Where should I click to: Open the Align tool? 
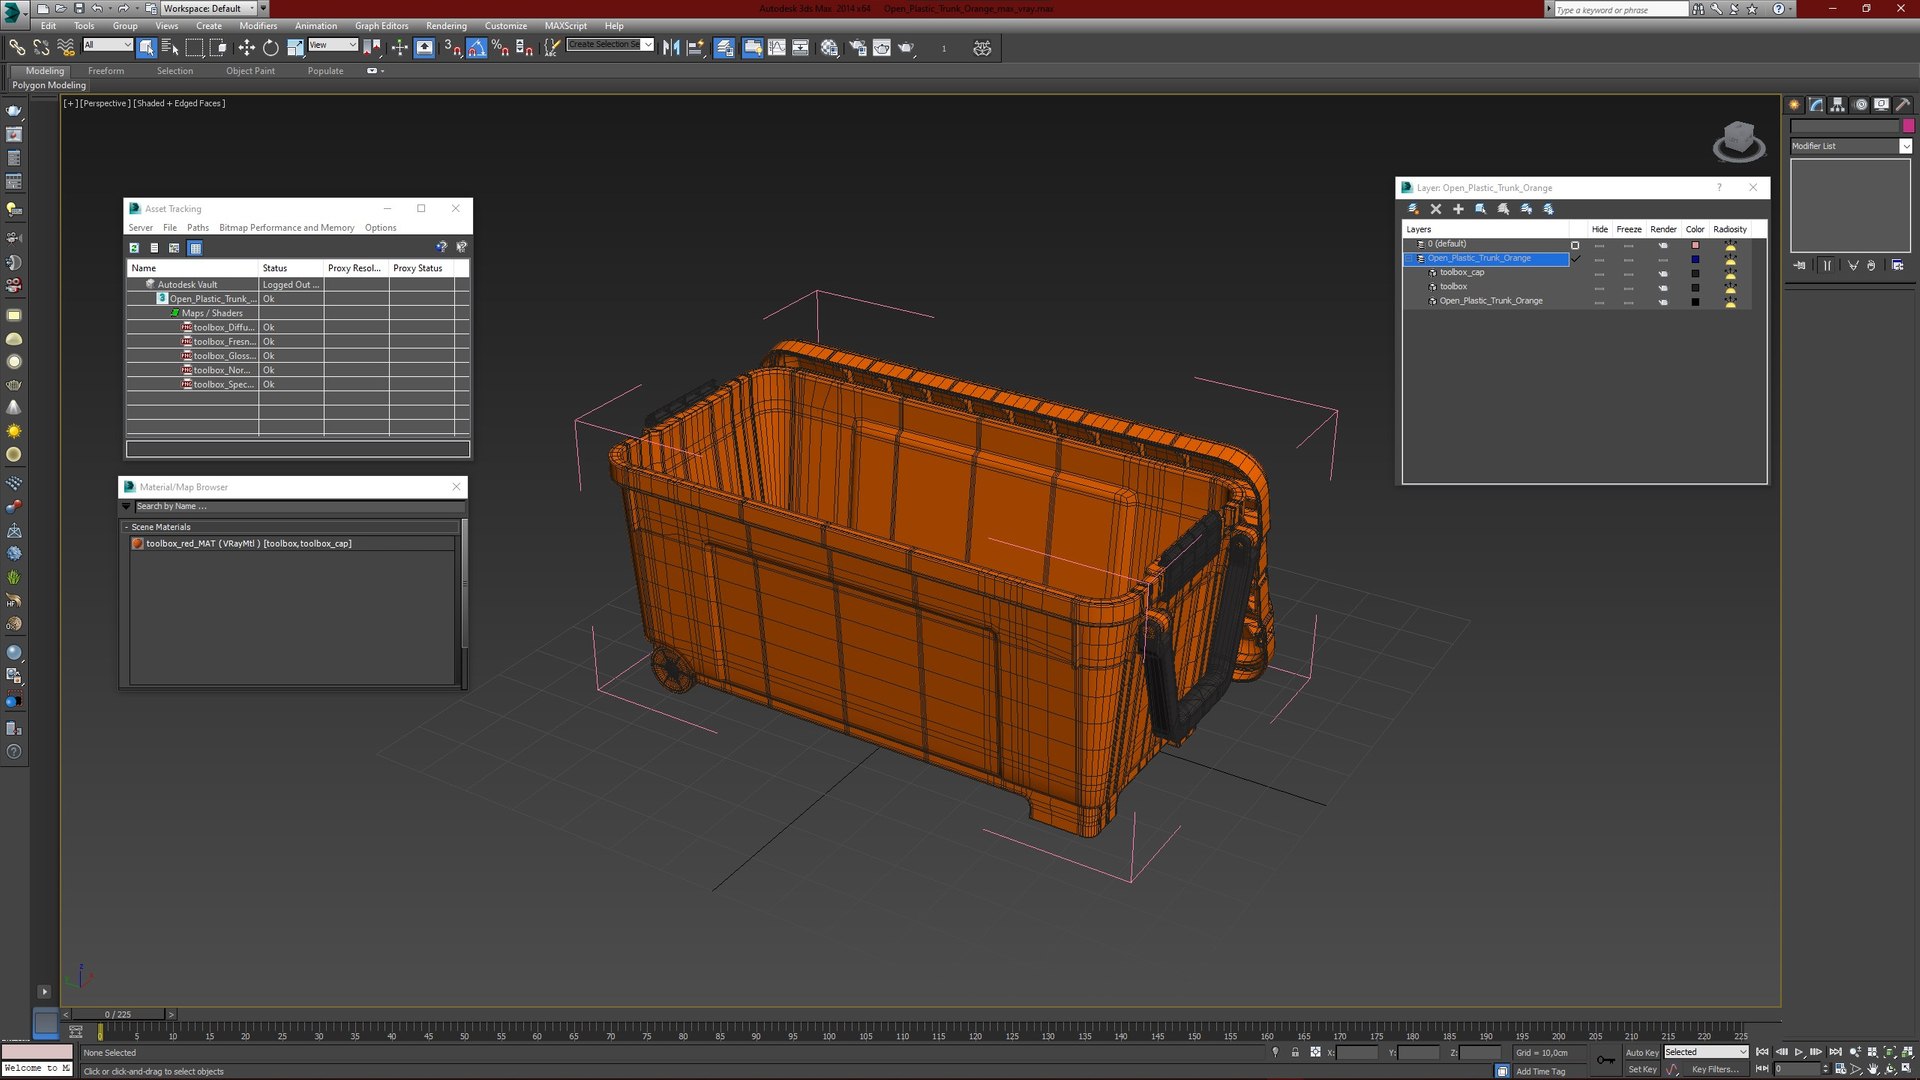696,47
